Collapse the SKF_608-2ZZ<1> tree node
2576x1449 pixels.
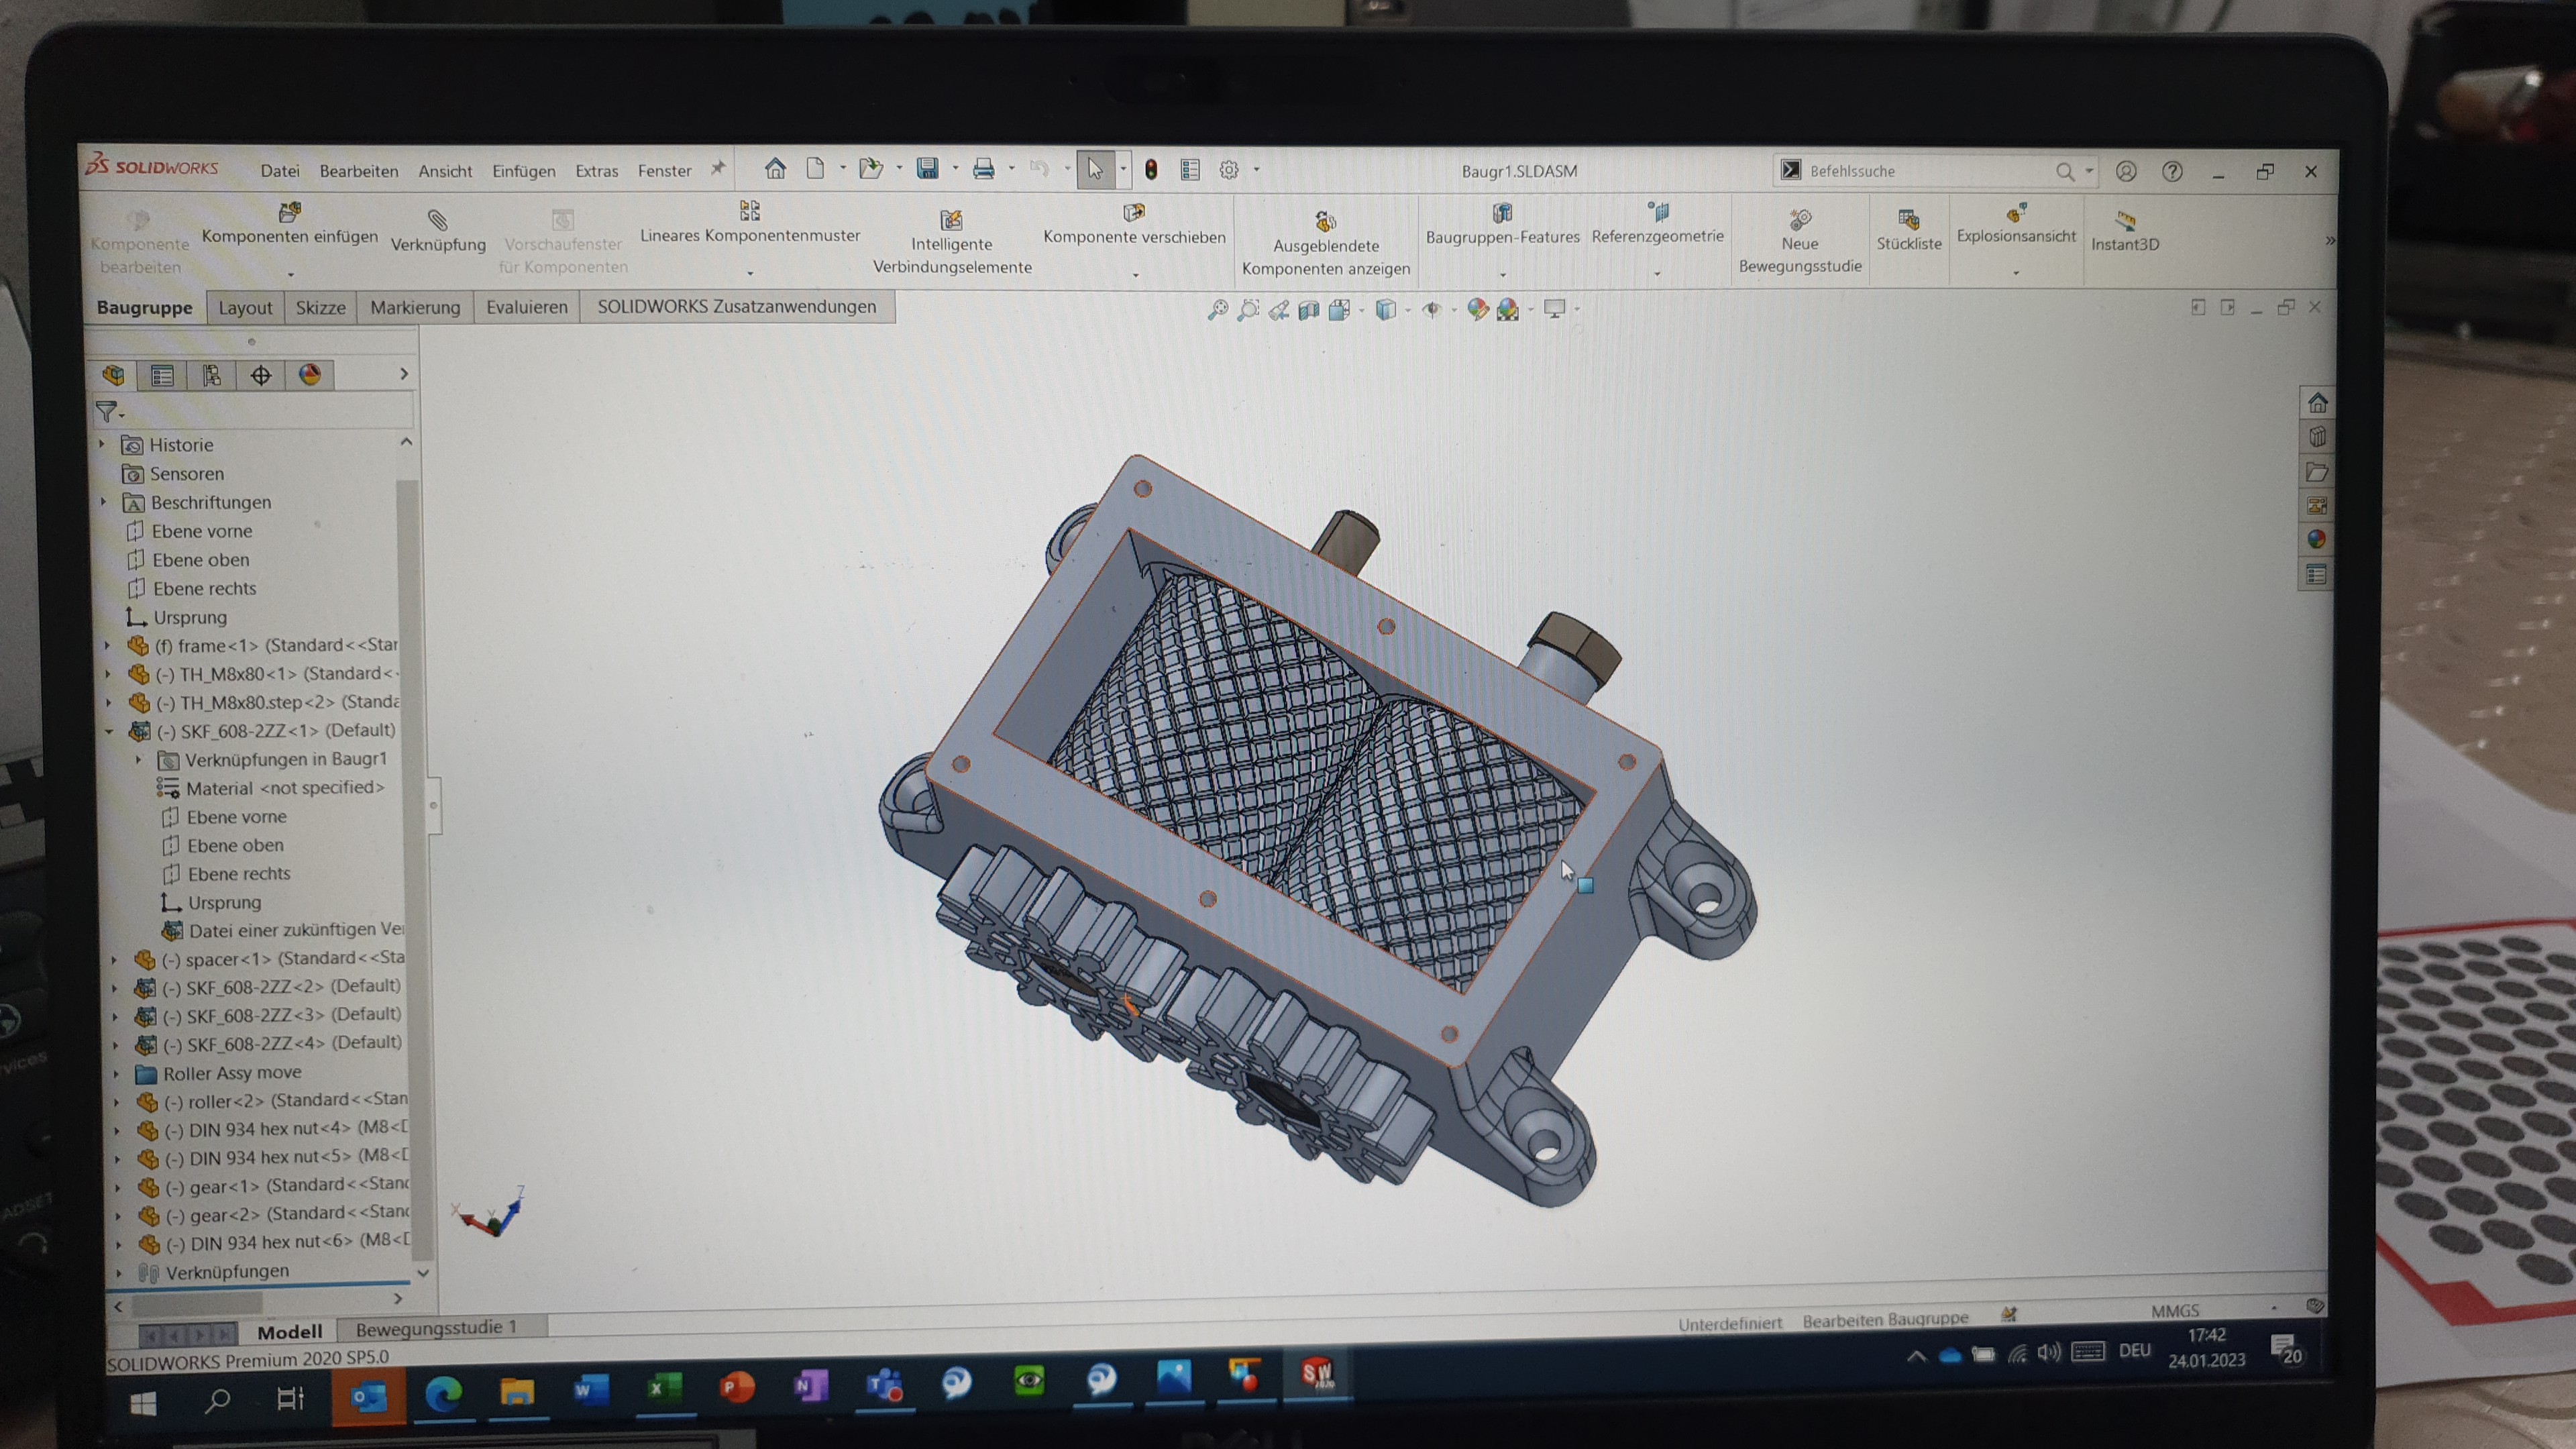[x=109, y=731]
